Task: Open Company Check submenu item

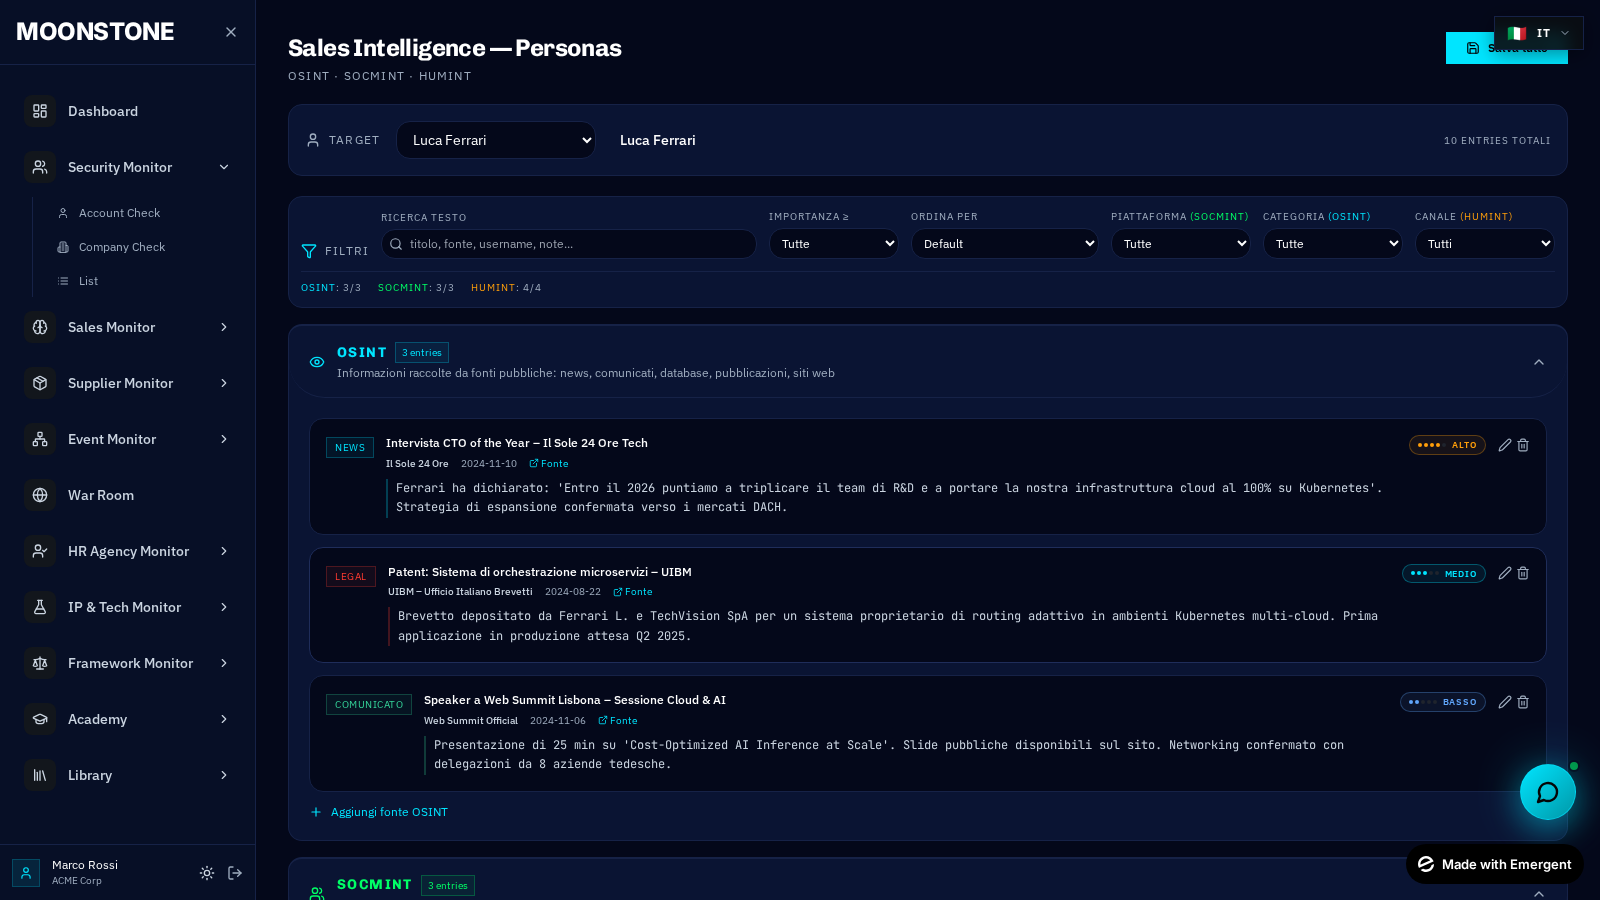Action: (x=142, y=247)
